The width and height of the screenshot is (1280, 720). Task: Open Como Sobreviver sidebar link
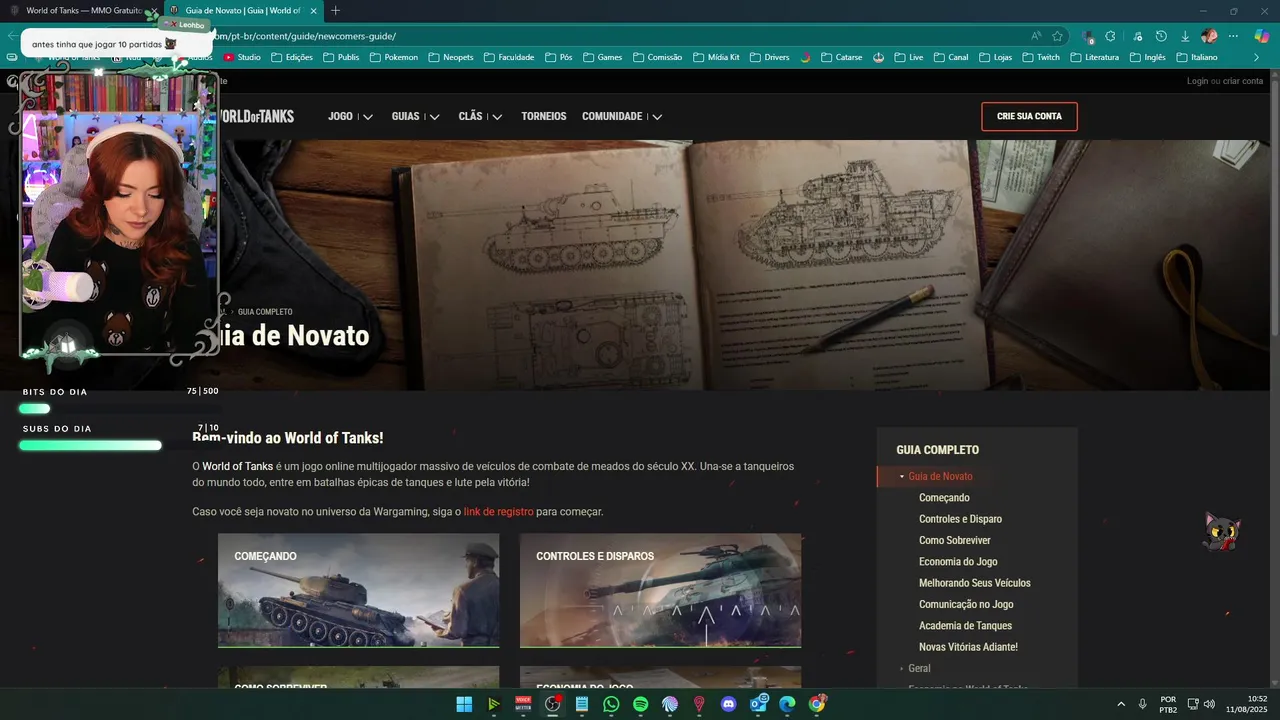tap(955, 540)
